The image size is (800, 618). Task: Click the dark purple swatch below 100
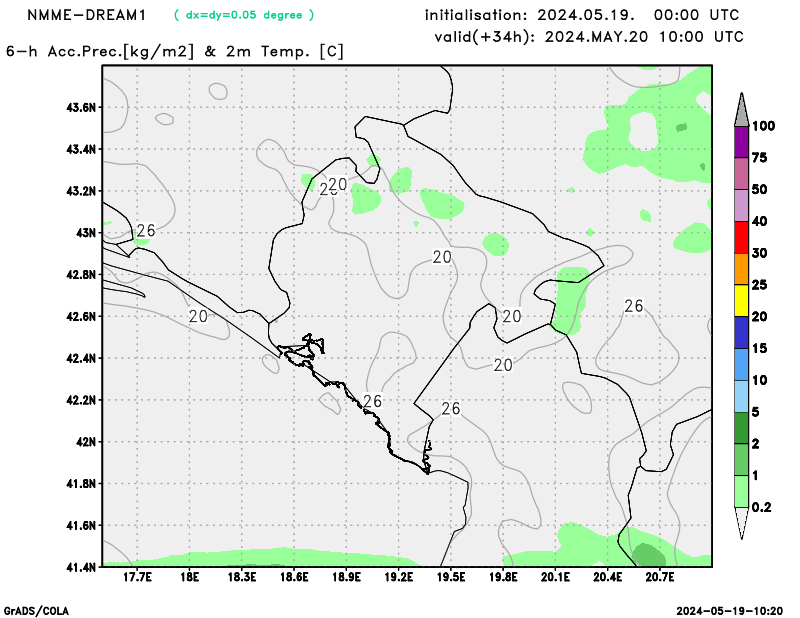click(x=741, y=142)
